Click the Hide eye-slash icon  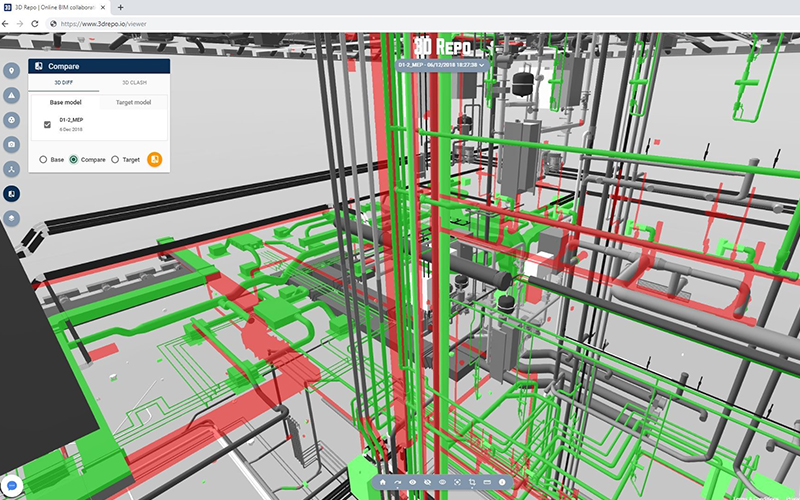pos(427,482)
